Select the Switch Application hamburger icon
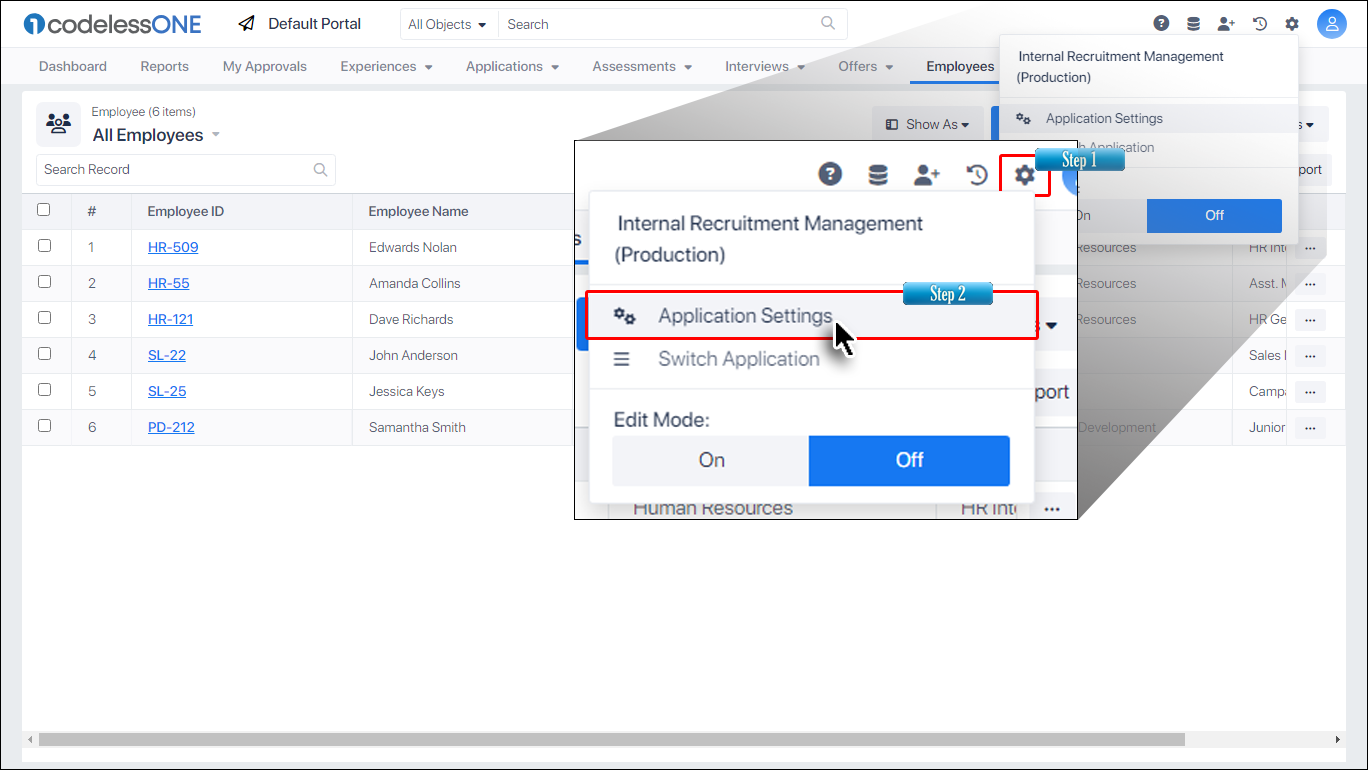Screen dimensions: 1368x770 click(622, 359)
